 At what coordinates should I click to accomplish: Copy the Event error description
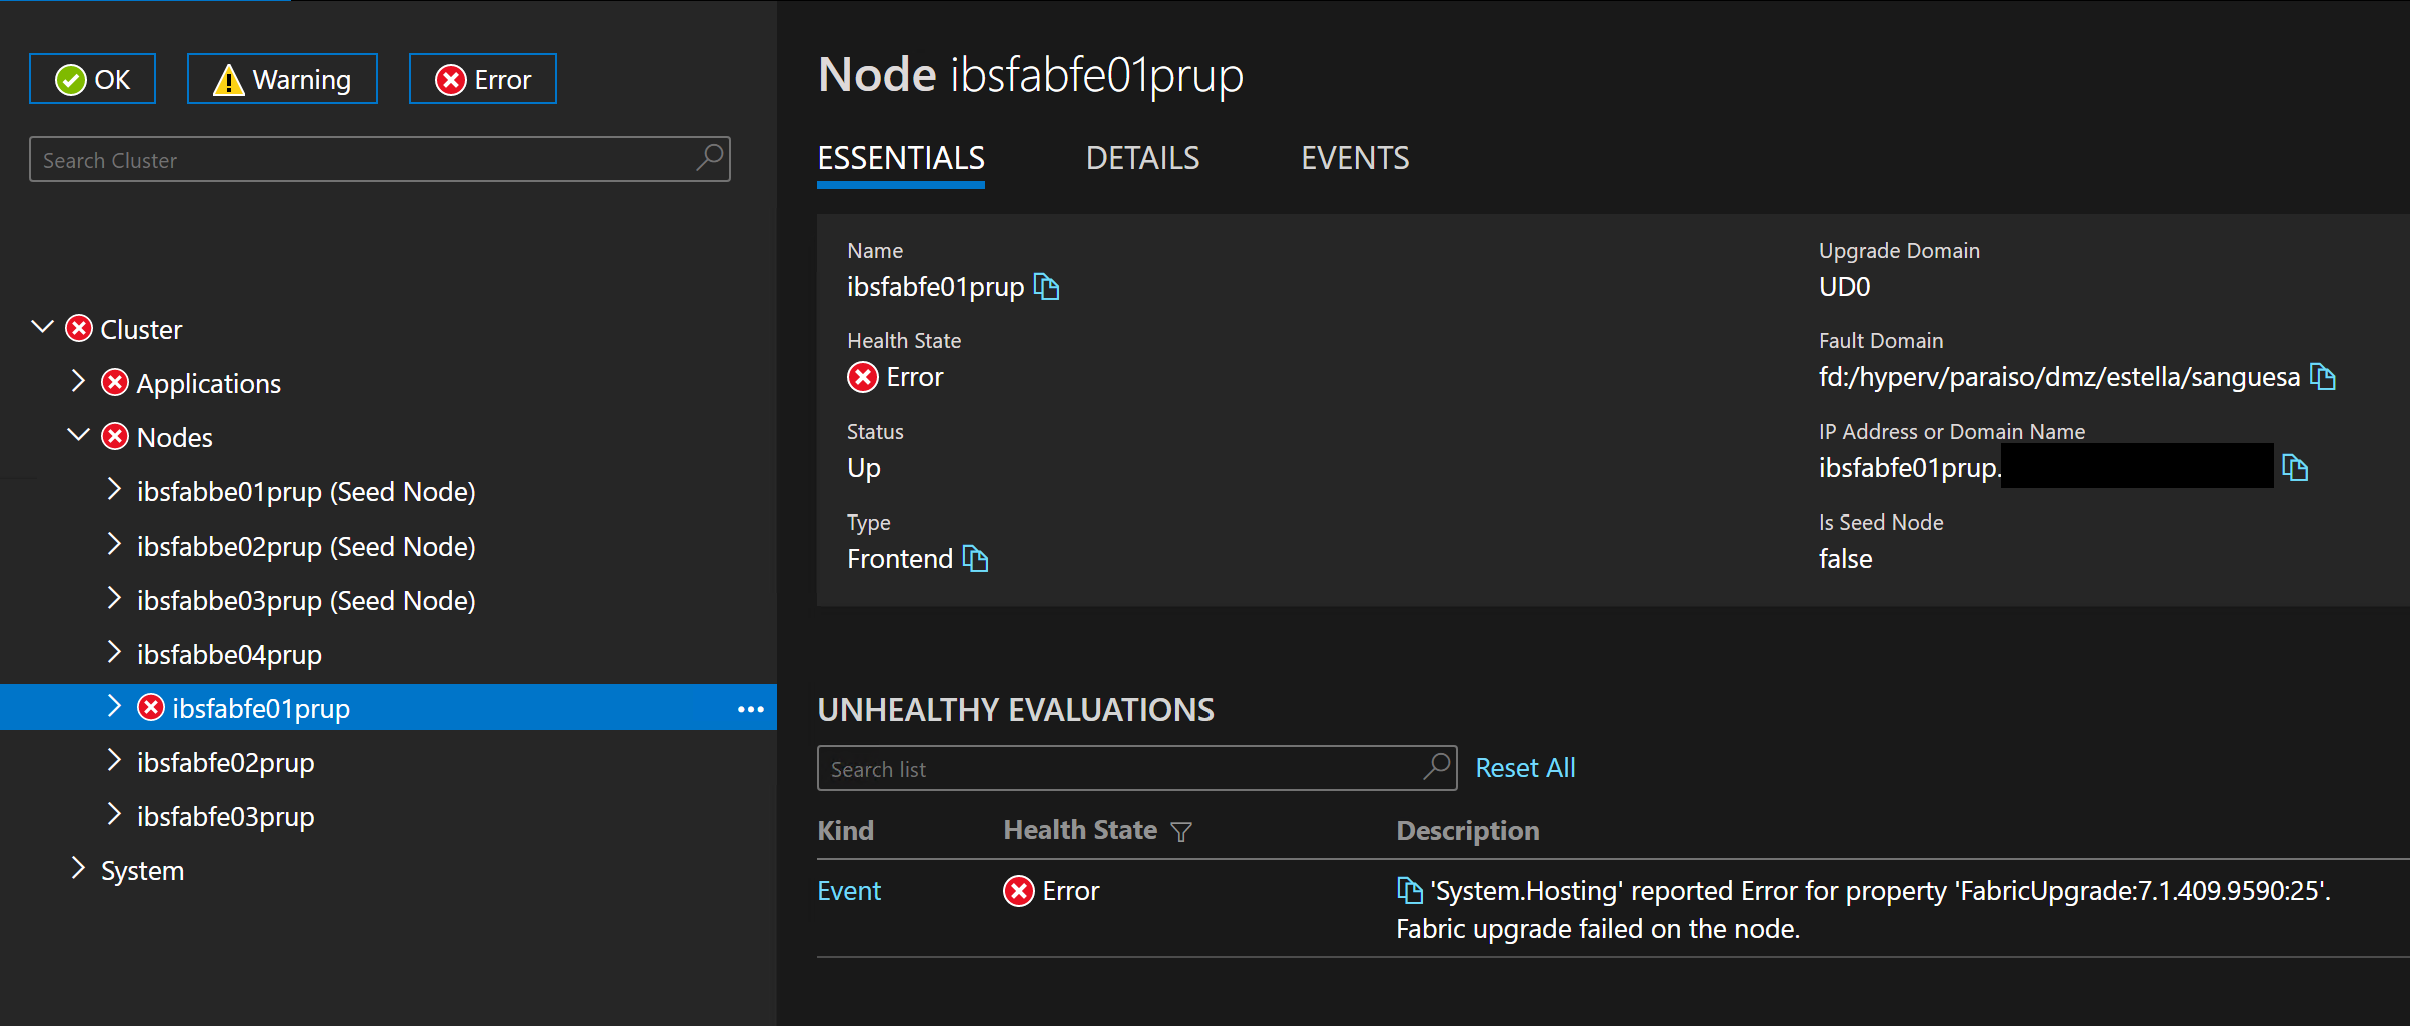point(1407,889)
